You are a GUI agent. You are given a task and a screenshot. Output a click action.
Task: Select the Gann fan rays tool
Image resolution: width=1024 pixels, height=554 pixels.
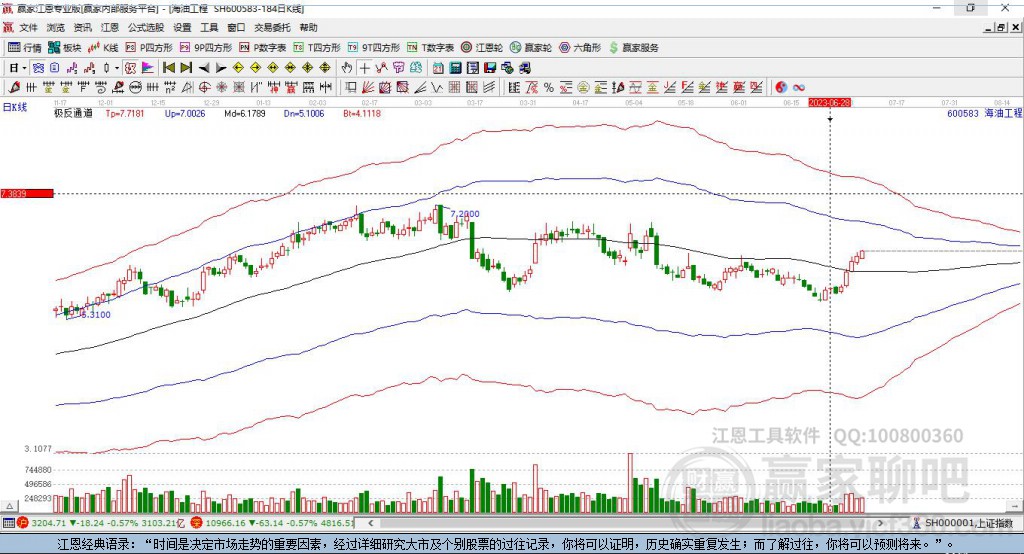click(x=368, y=87)
